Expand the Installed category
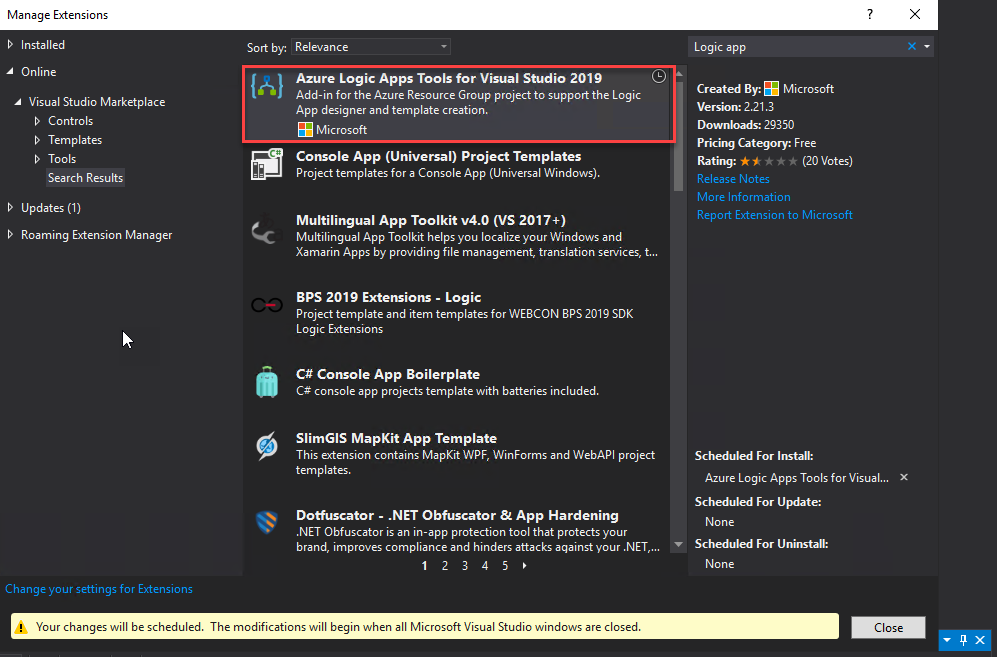Screen dimensions: 997x657 11,45
